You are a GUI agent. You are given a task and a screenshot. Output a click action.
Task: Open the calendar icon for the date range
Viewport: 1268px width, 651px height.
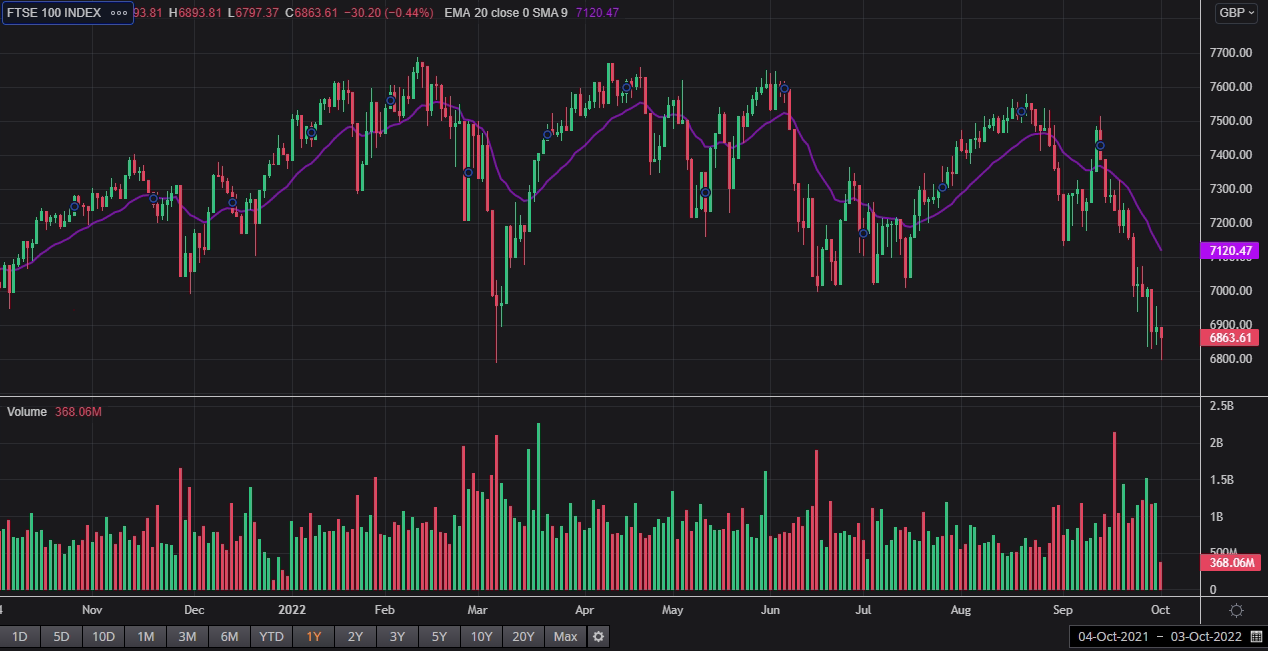(x=1256, y=637)
